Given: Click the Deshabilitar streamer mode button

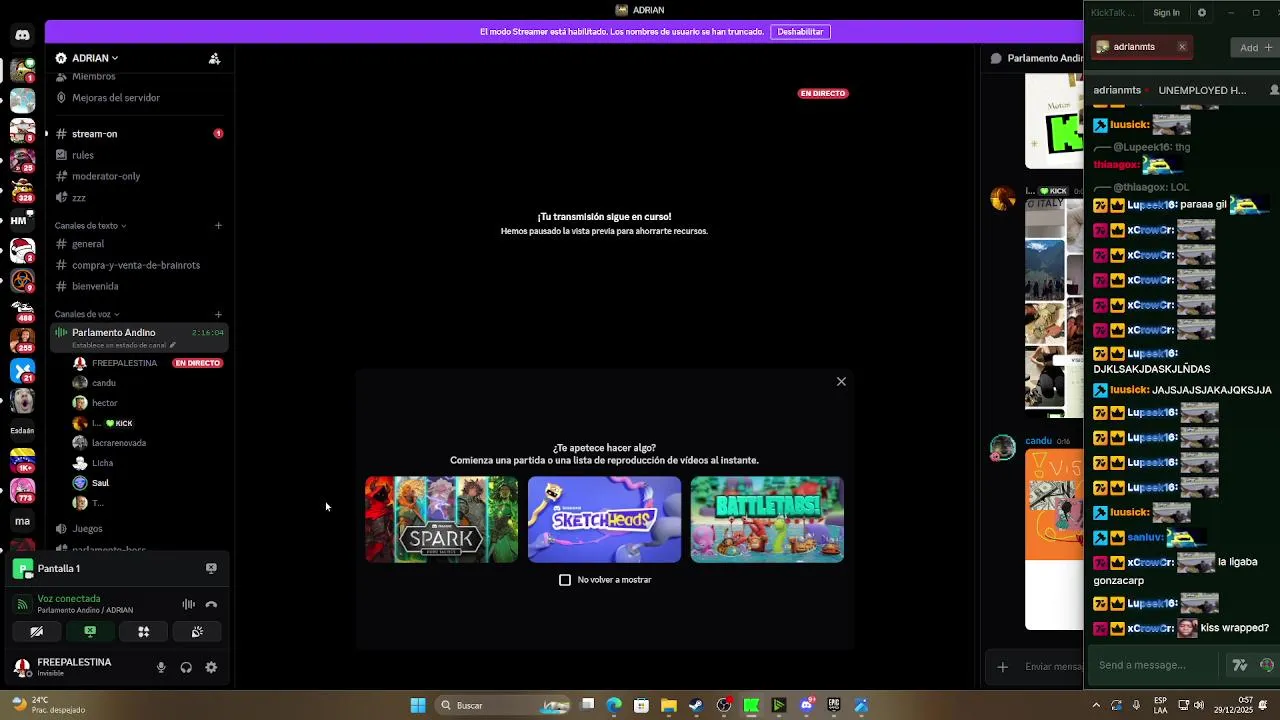Looking at the screenshot, I should pos(800,32).
